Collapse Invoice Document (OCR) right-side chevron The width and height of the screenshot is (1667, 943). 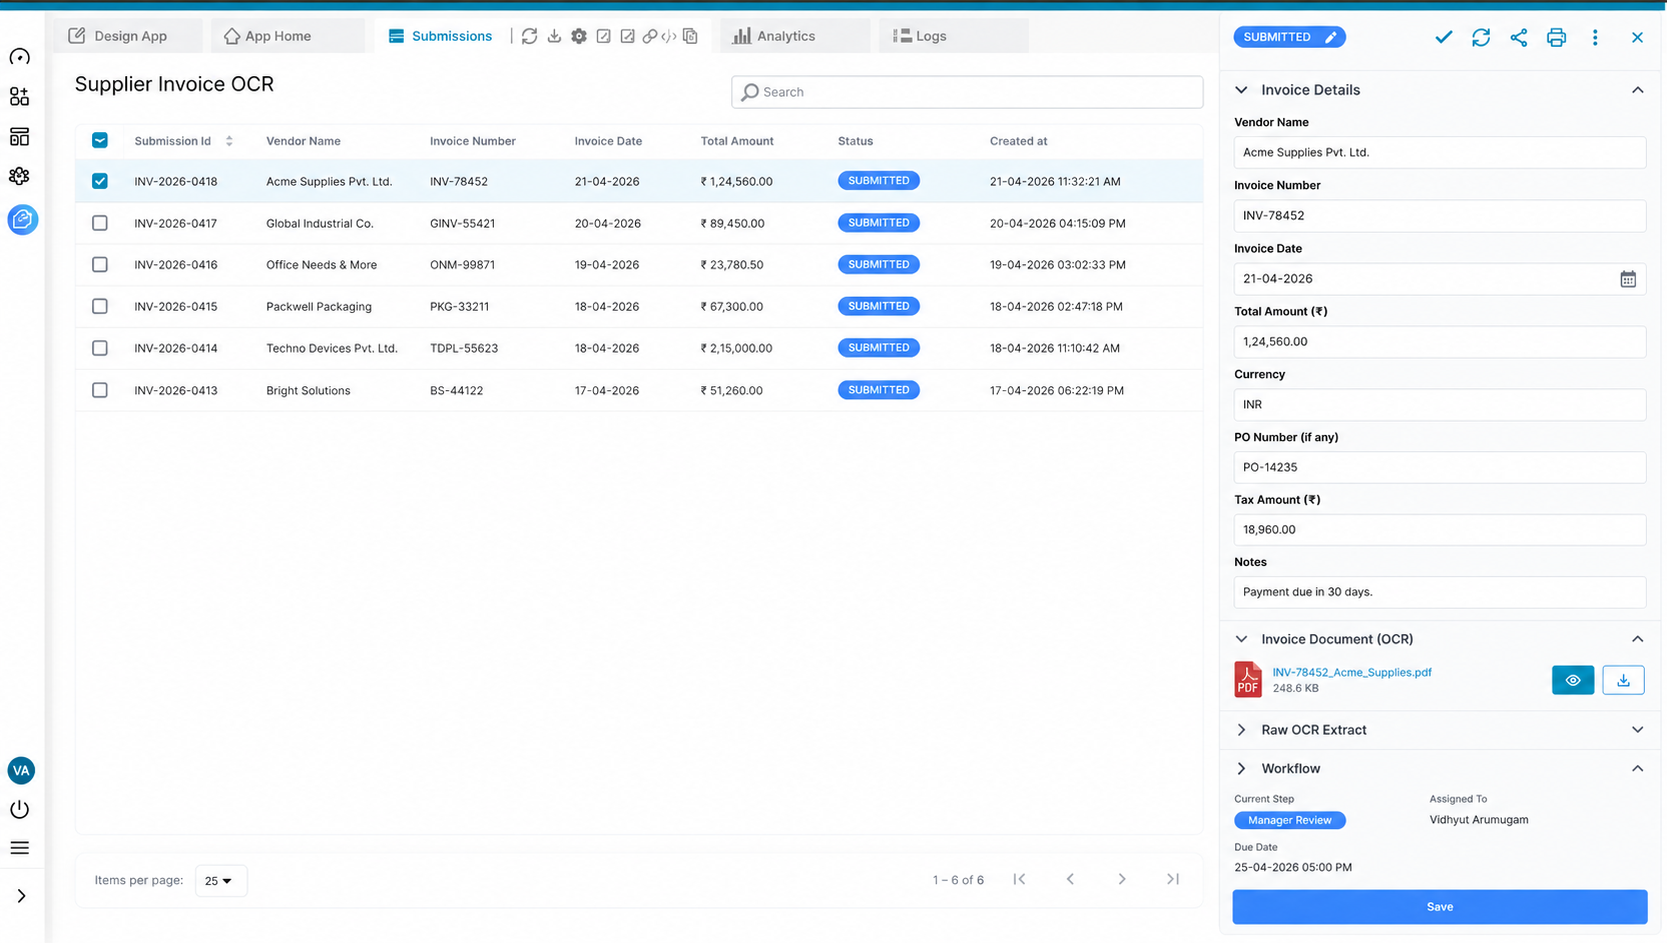(1638, 639)
